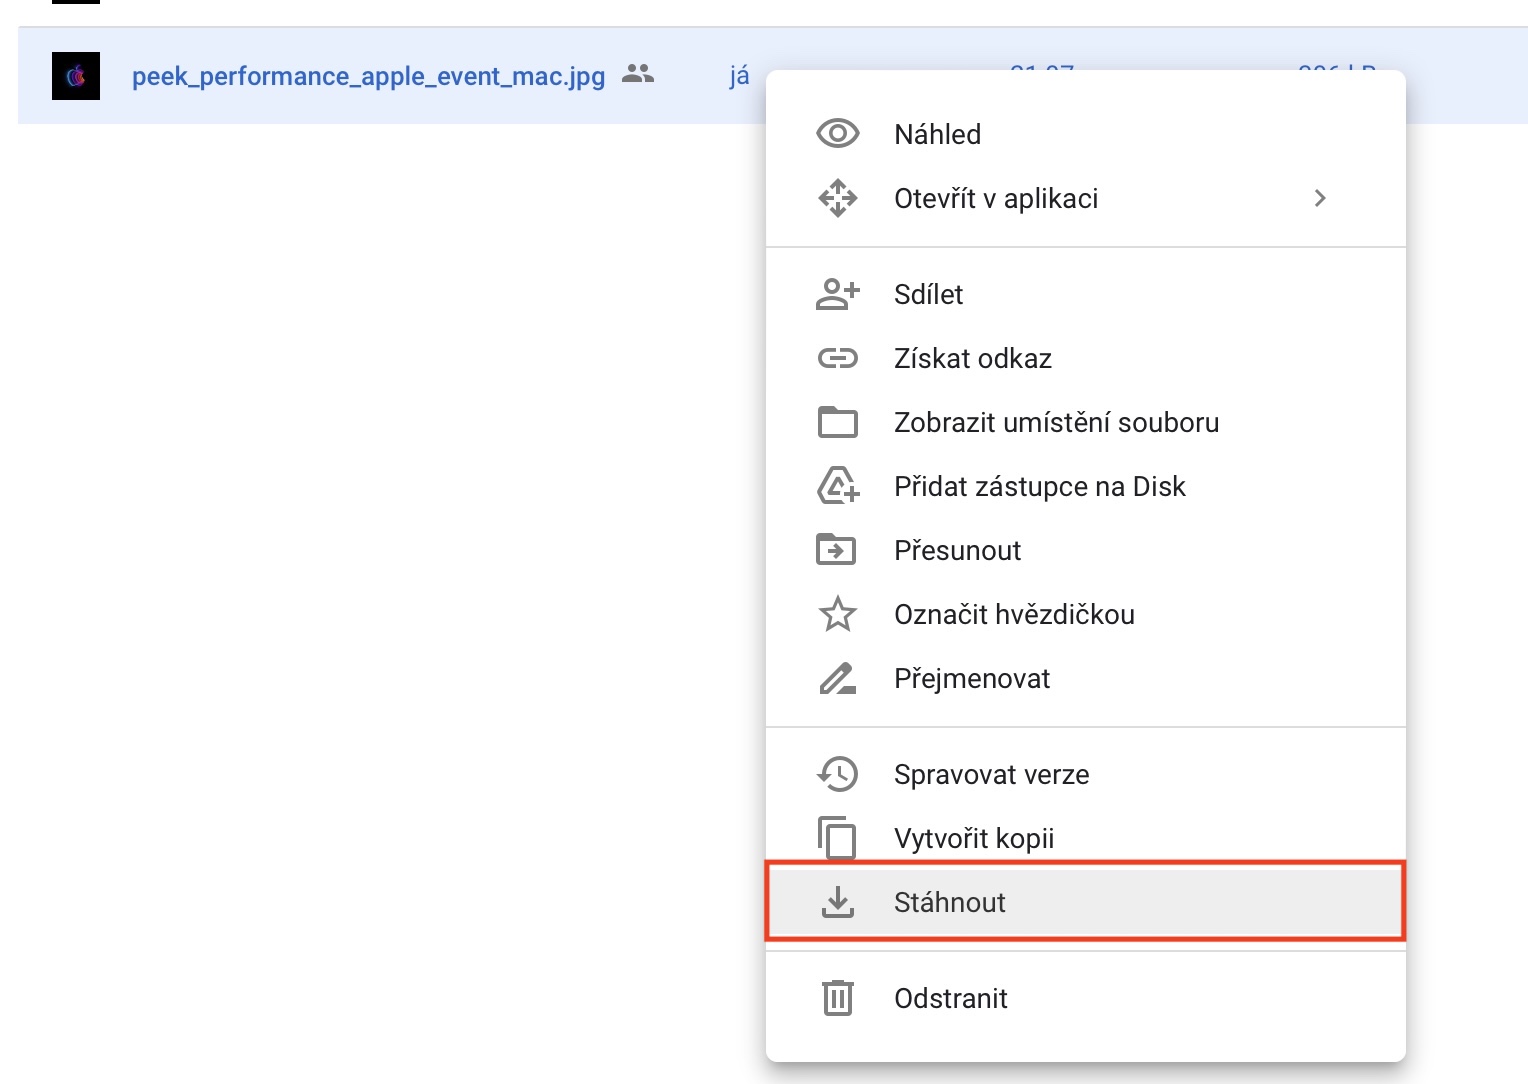Image resolution: width=1528 pixels, height=1084 pixels.
Task: Click the move-to-folder icon beside Přesunout
Action: 837,550
